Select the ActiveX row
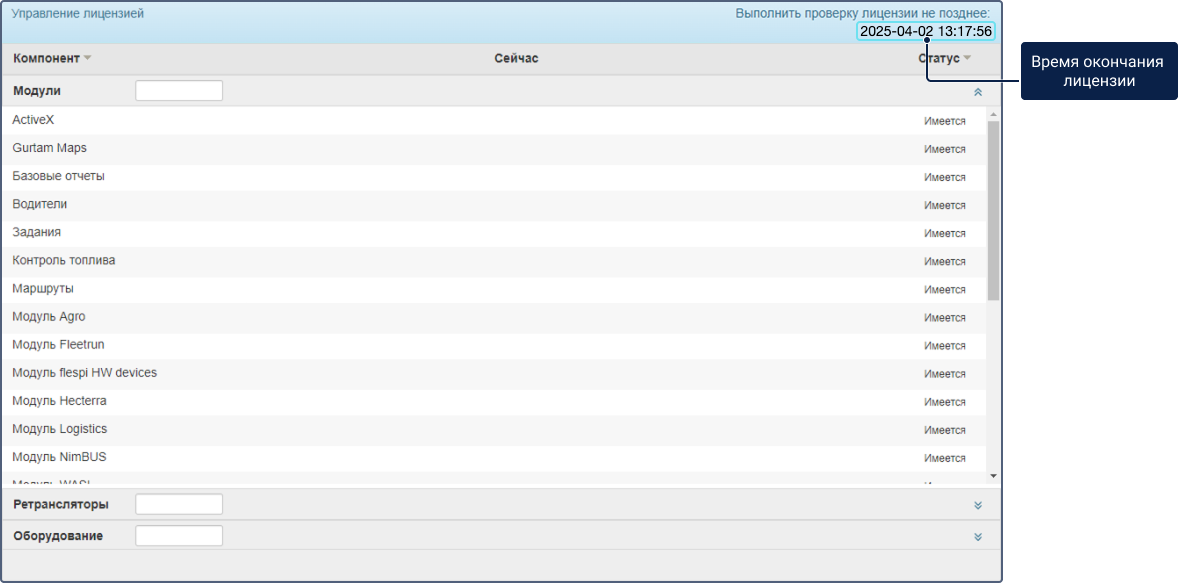 pos(494,120)
